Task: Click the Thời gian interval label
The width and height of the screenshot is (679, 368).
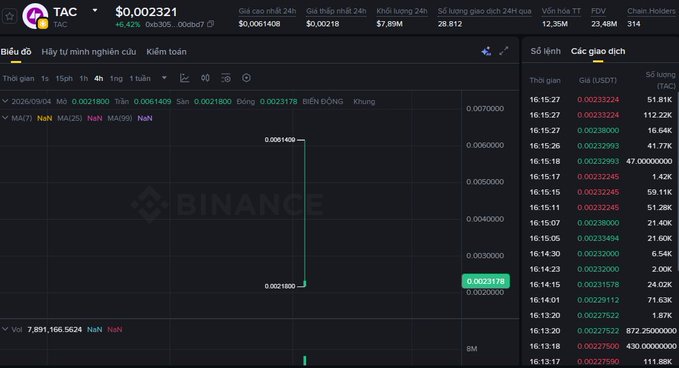Action: (19, 78)
